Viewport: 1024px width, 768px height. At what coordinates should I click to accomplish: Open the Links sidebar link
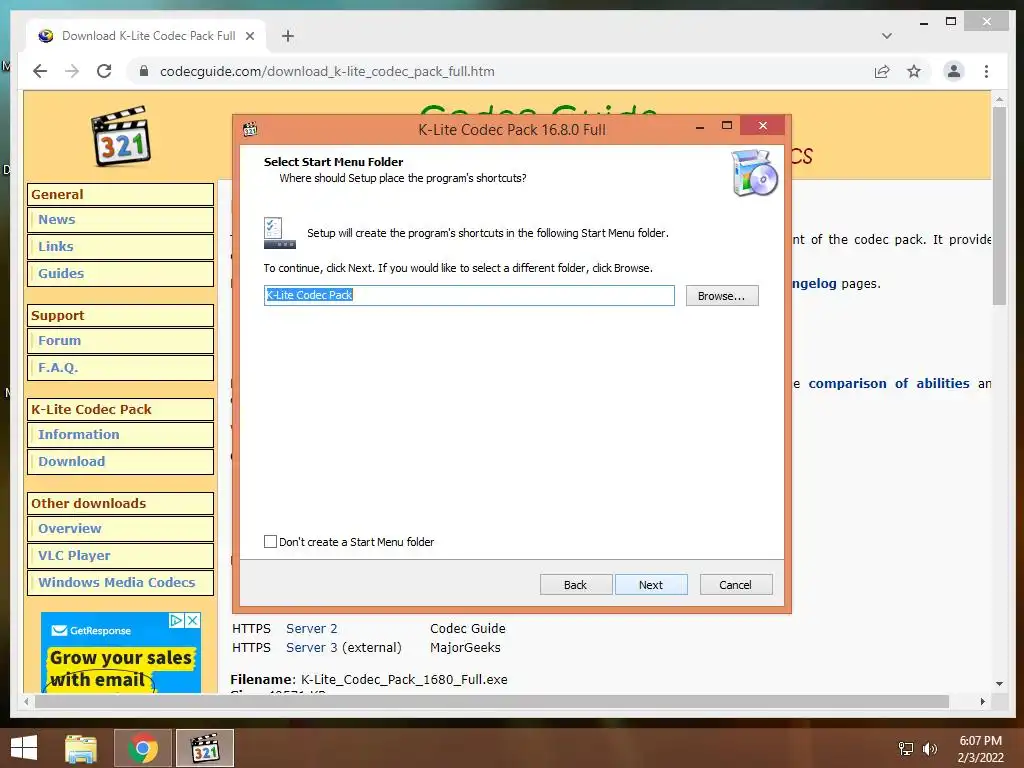pyautogui.click(x=56, y=247)
